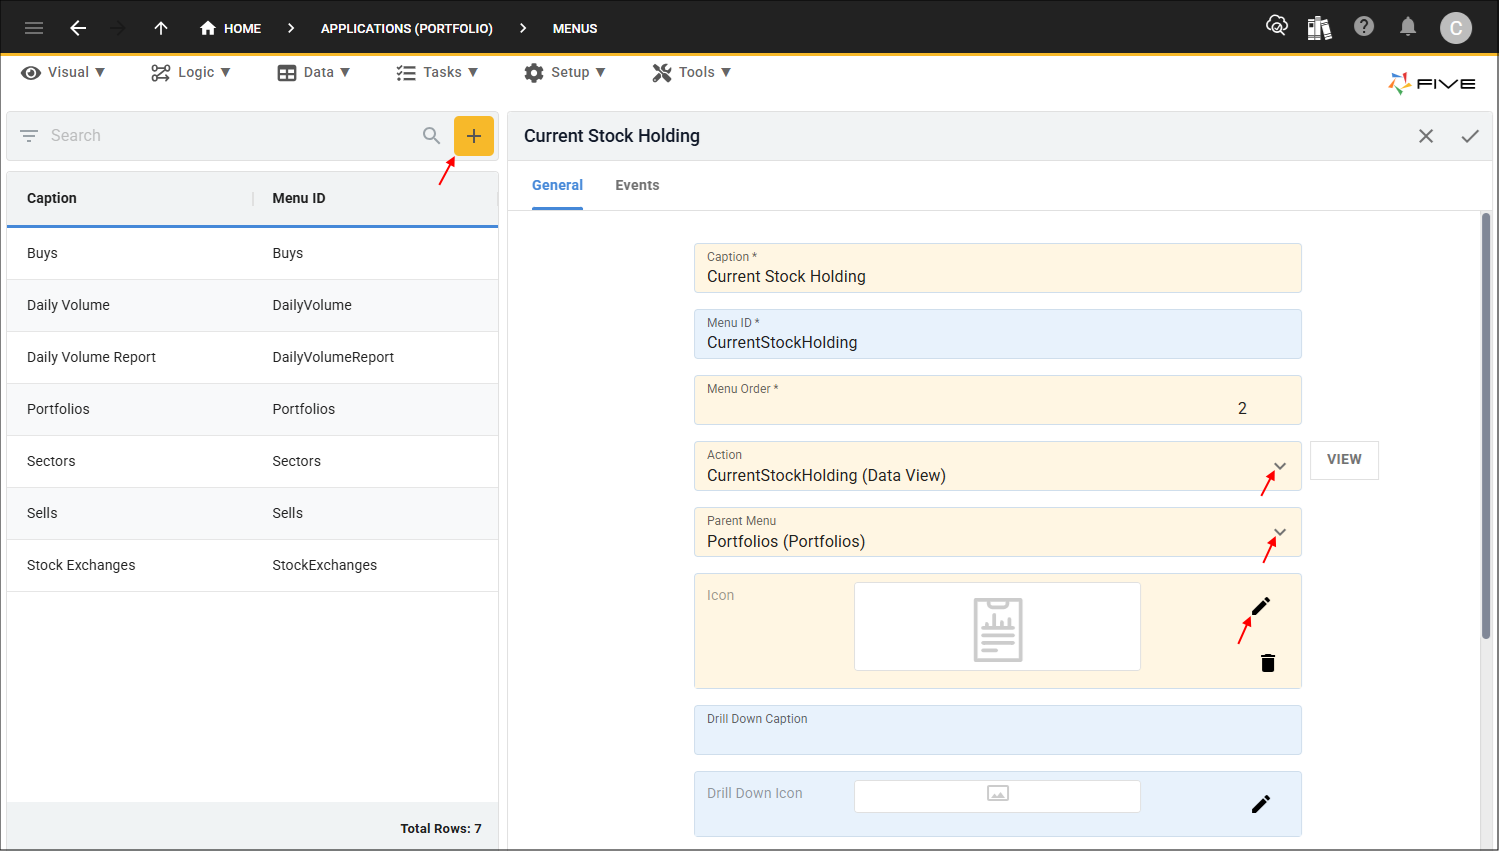
Task: Add a new menu with the plus button
Action: click(x=474, y=136)
